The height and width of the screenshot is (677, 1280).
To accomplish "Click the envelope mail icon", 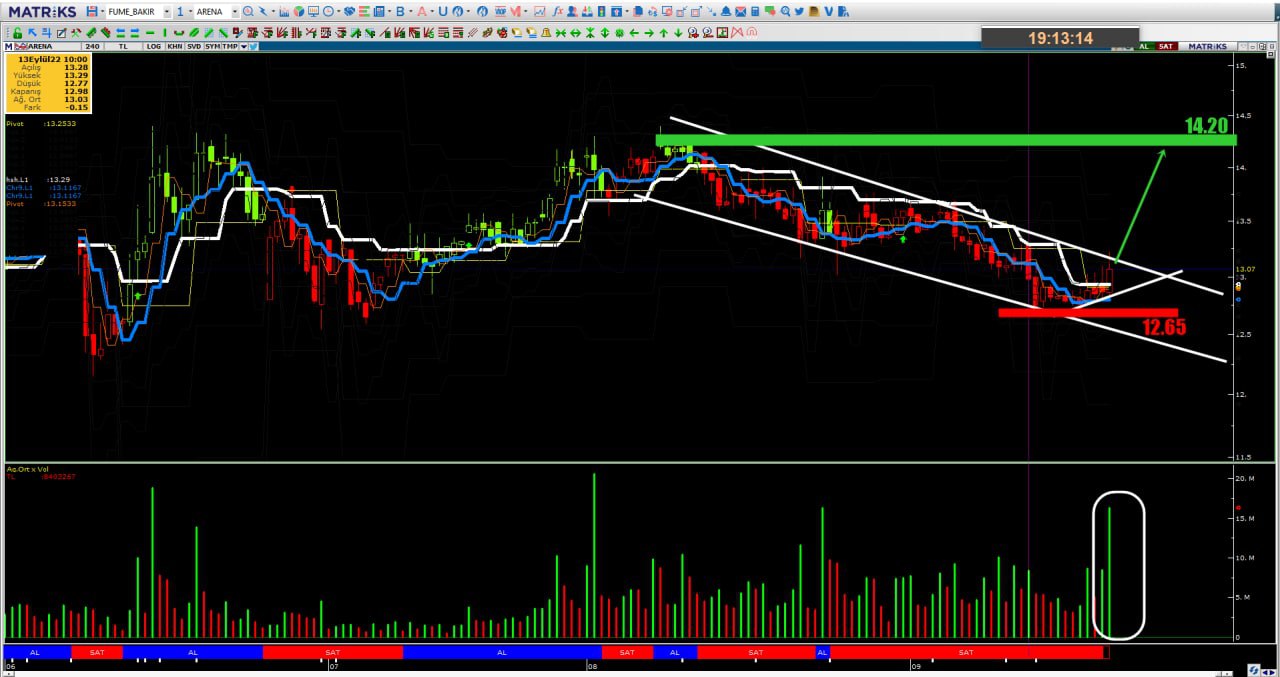I will (x=741, y=12).
